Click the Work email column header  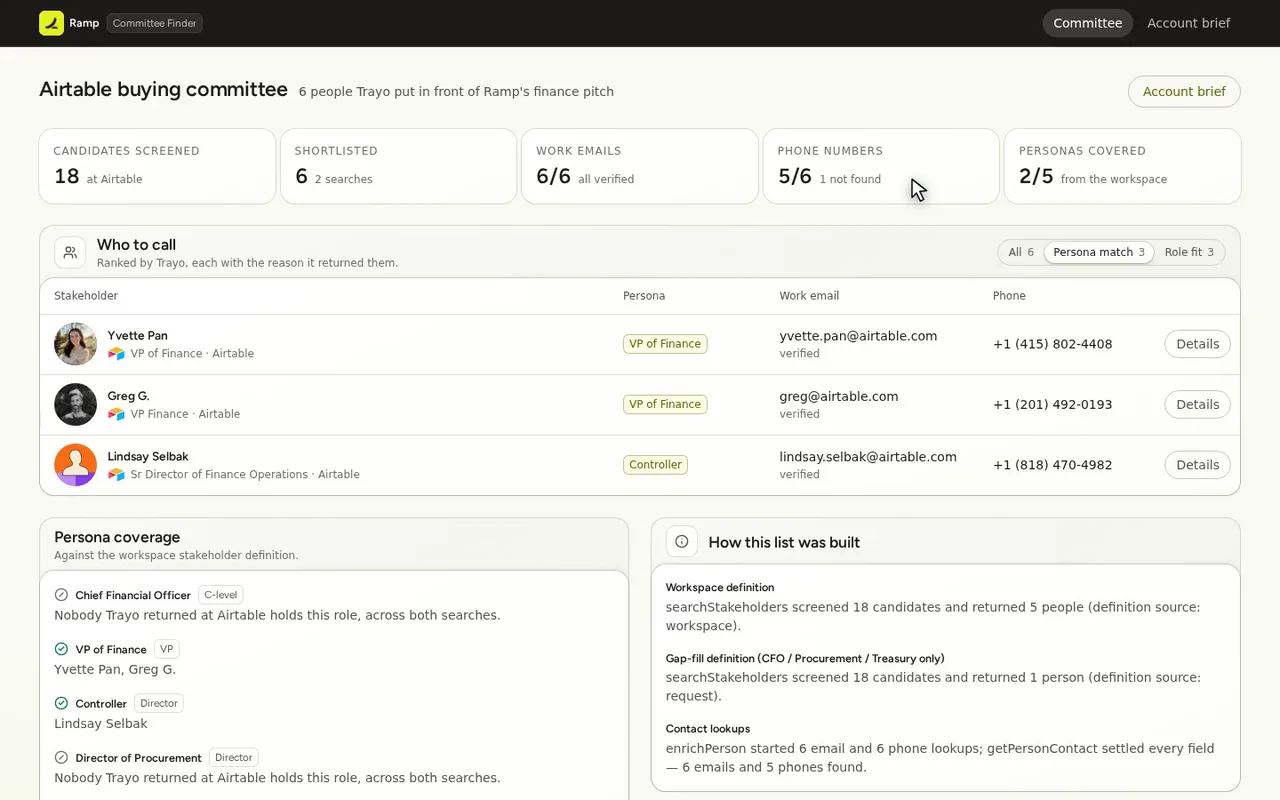809,296
